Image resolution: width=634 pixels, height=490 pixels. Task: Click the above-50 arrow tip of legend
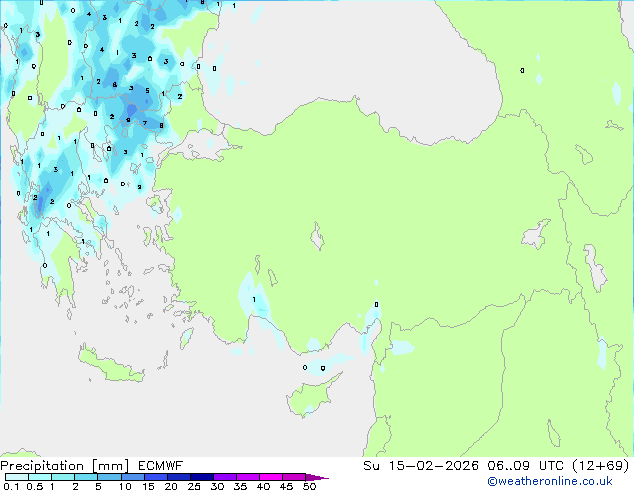(317, 477)
